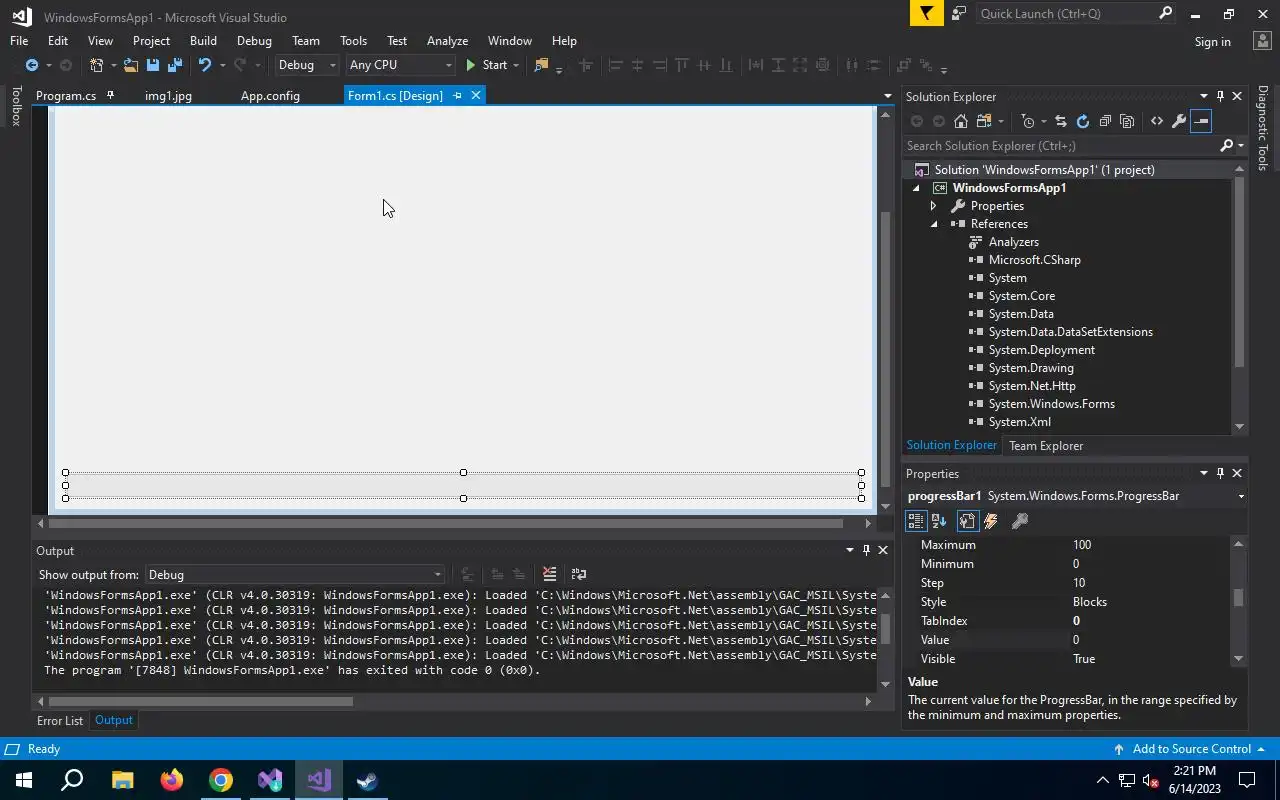The height and width of the screenshot is (800, 1280).
Task: Click the Sign in link
Action: coord(1212,42)
